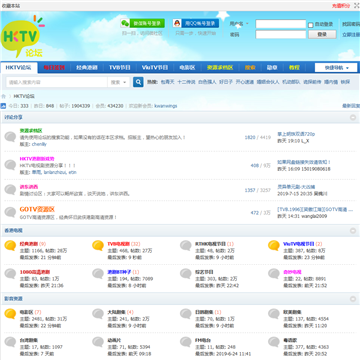Click the bubble icon beside 大陆剧集
The width and height of the screenshot is (360, 360).
98,314
